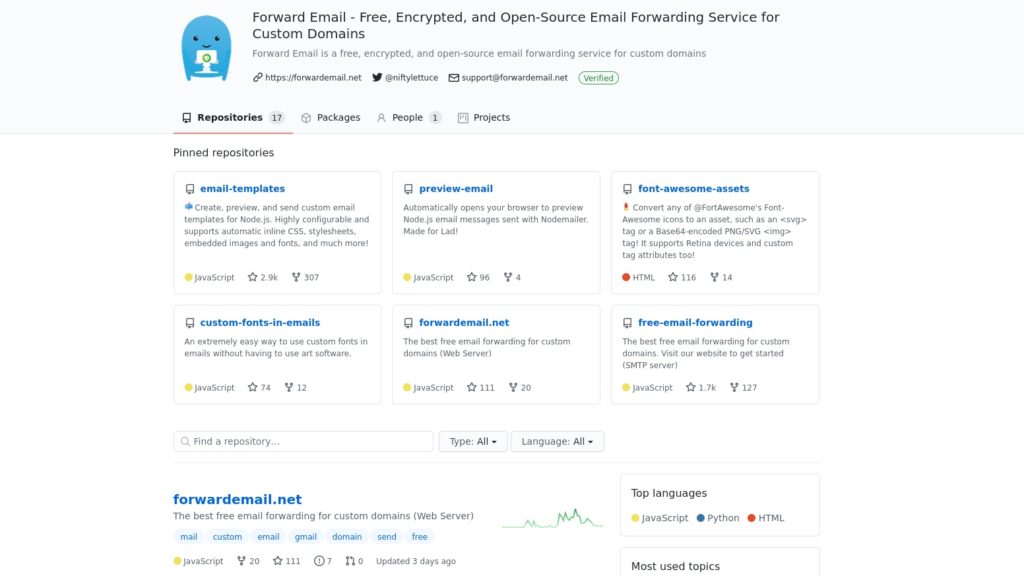Click the green Verified badge
The height and width of the screenshot is (576, 1024).
pos(598,77)
